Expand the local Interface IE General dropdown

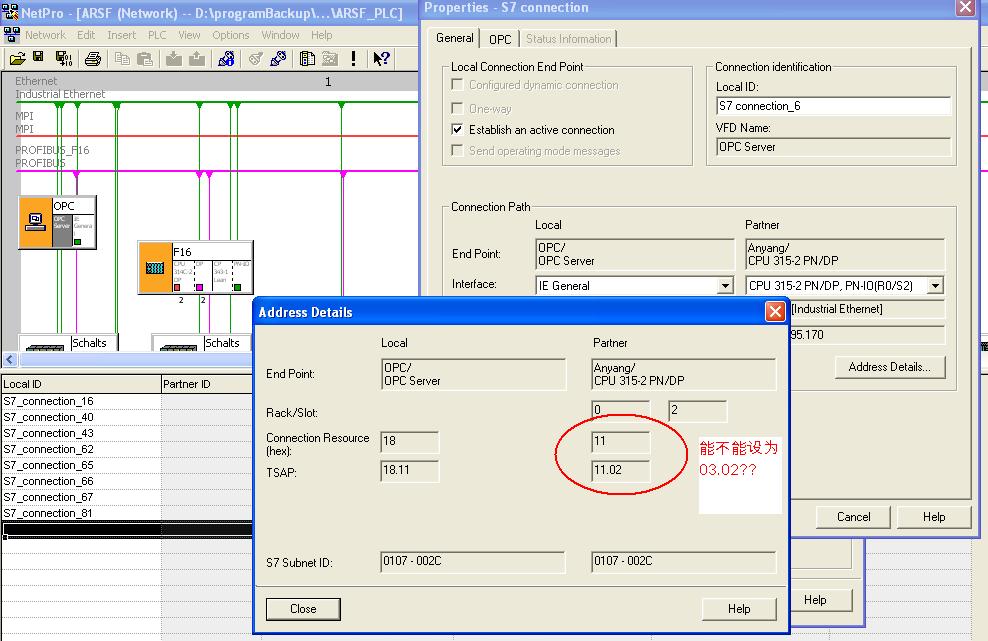pyautogui.click(x=726, y=286)
